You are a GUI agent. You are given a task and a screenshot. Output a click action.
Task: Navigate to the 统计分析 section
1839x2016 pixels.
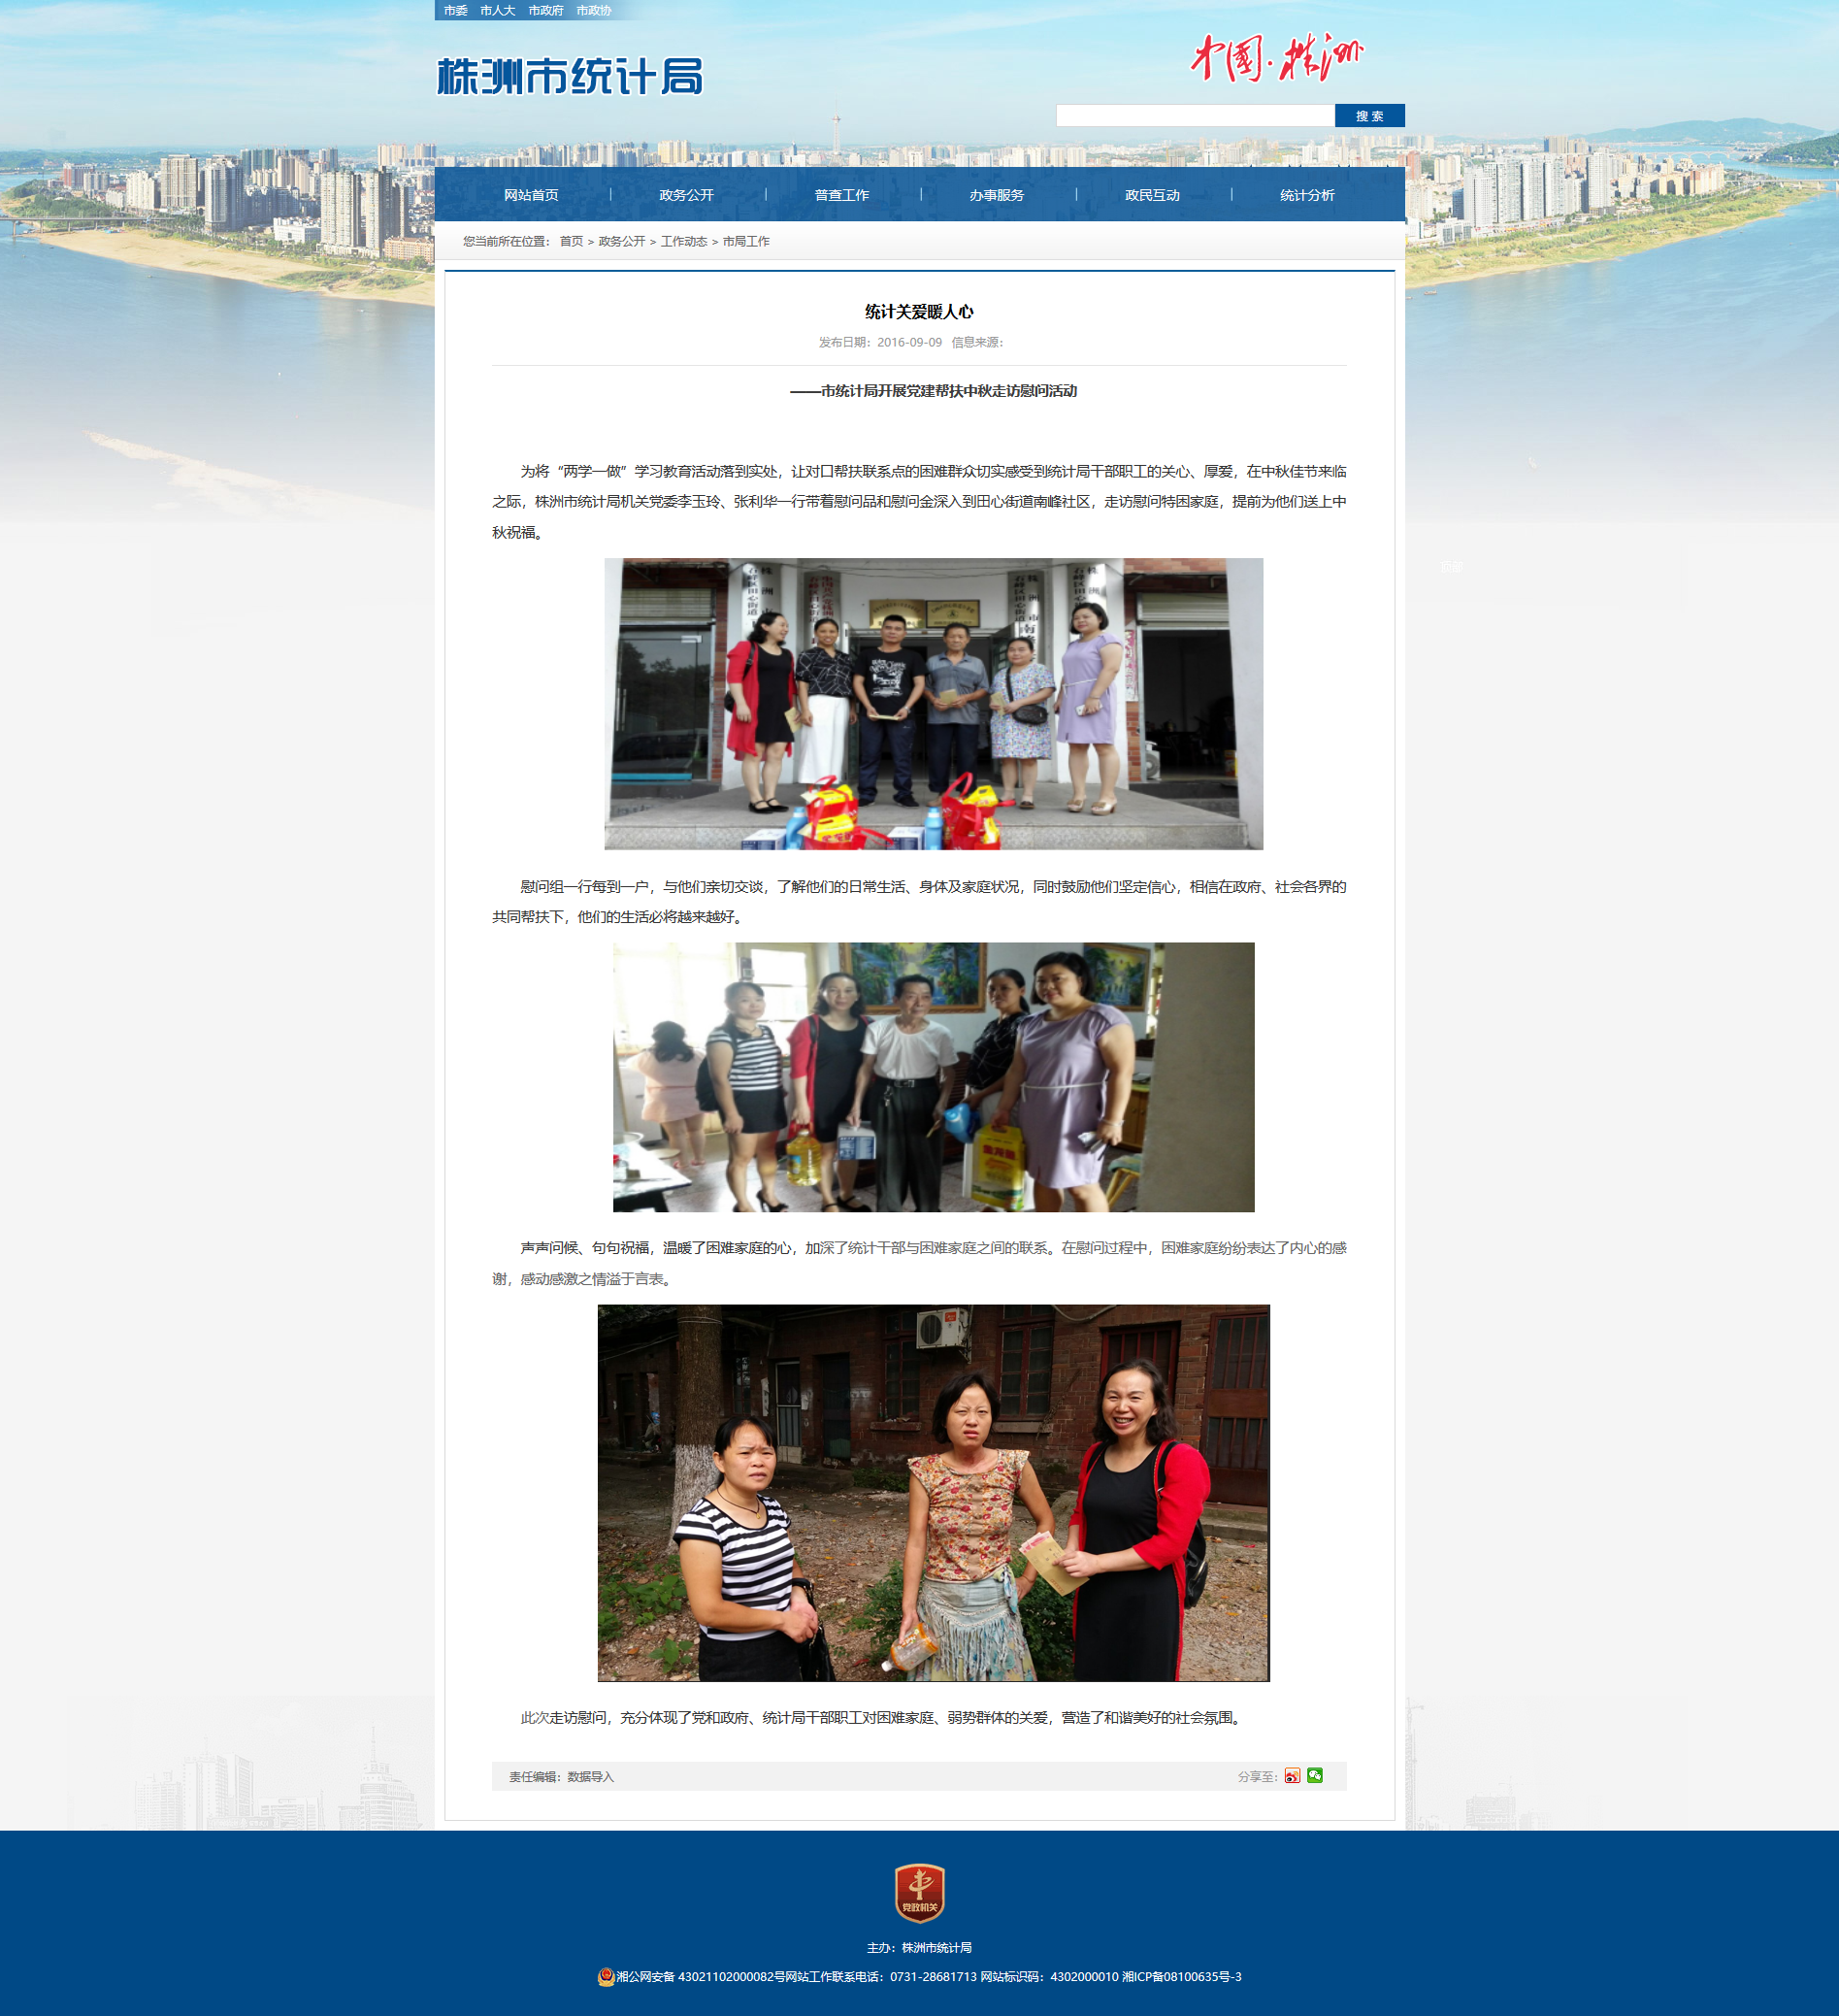coord(1307,195)
